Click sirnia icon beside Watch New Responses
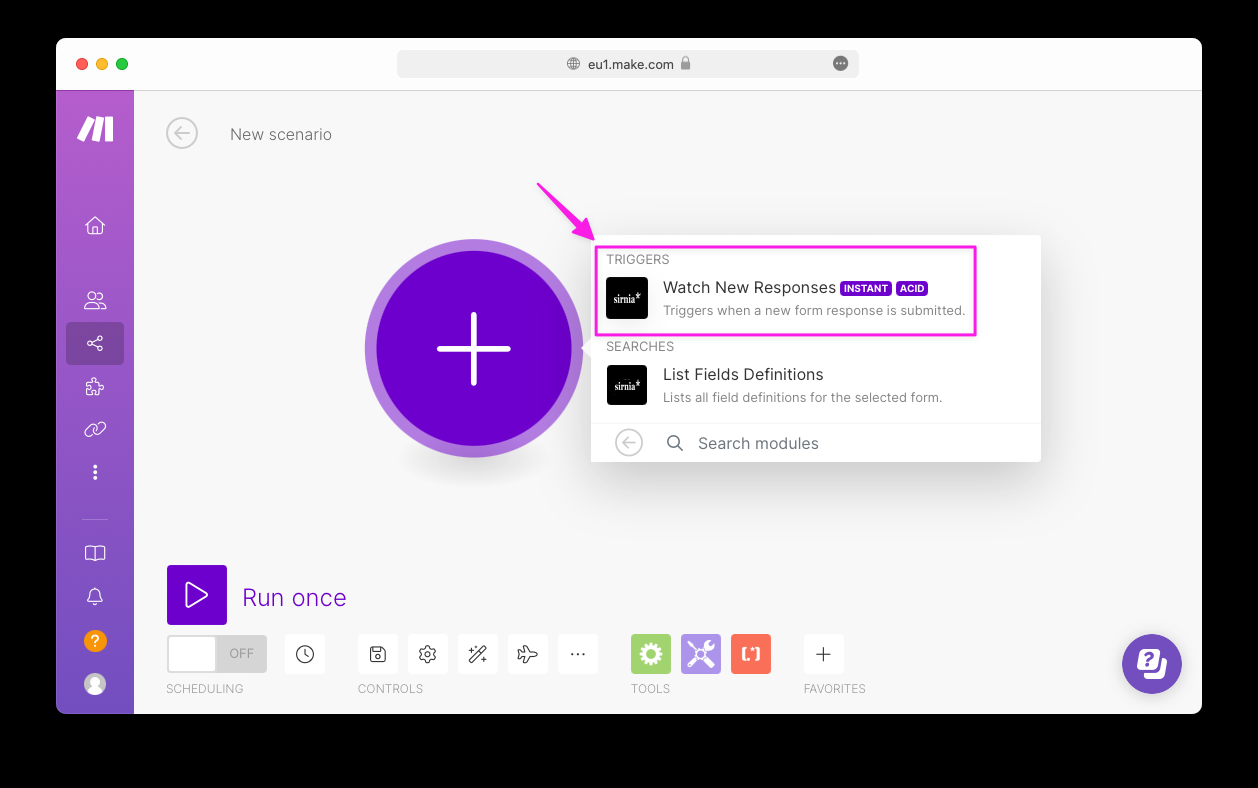 pos(627,298)
